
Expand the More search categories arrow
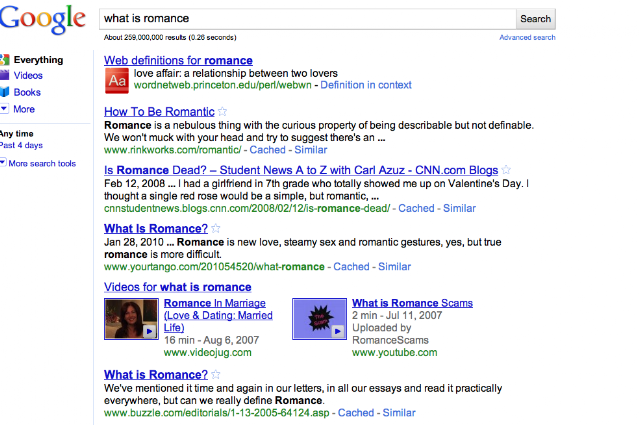pos(5,109)
